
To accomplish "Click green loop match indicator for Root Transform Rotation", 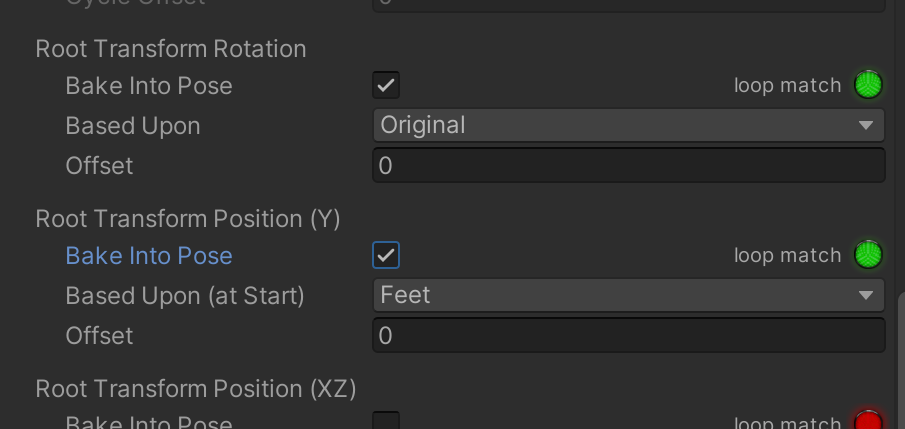I will [x=869, y=85].
